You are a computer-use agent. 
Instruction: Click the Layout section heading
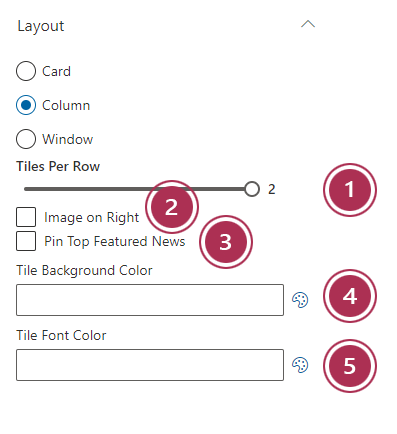tap(41, 26)
